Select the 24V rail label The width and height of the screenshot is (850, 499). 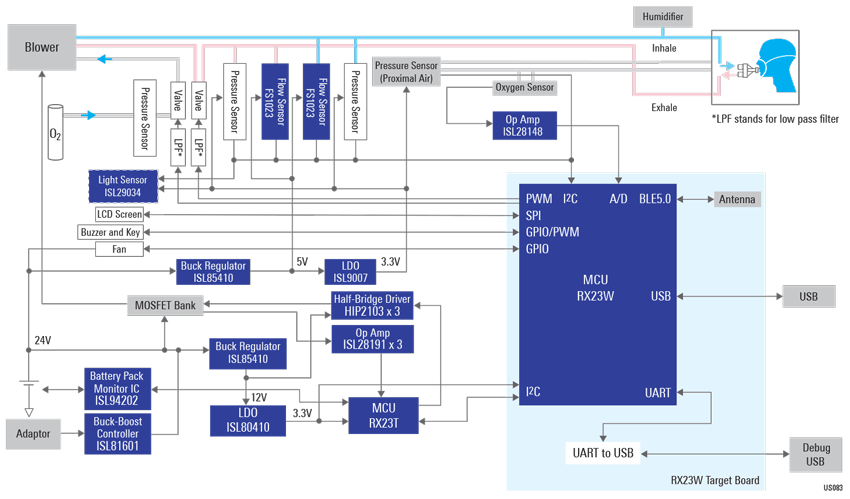[x=43, y=340]
